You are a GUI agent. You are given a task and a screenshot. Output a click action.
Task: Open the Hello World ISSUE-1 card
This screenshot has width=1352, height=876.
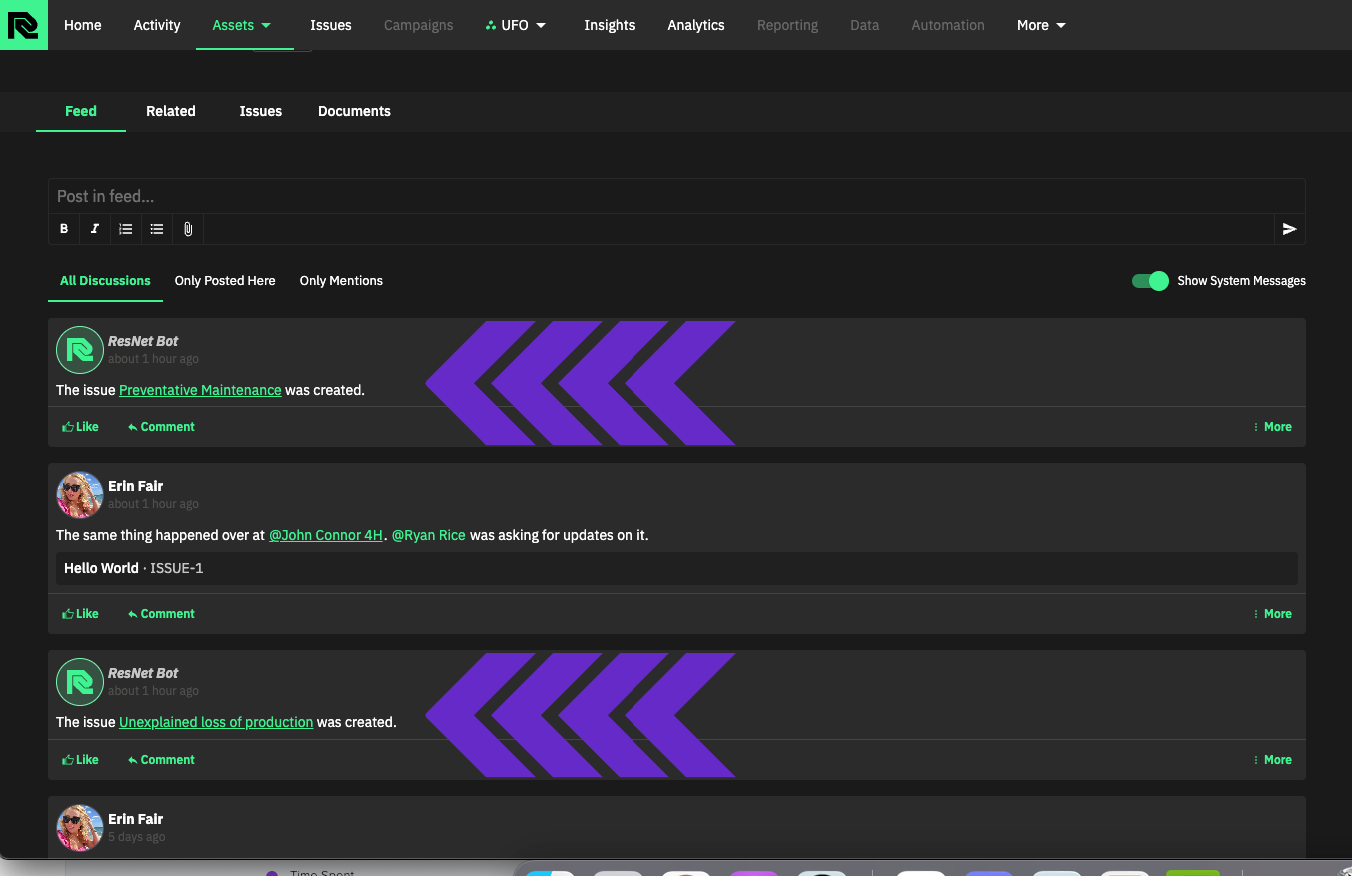tap(677, 568)
